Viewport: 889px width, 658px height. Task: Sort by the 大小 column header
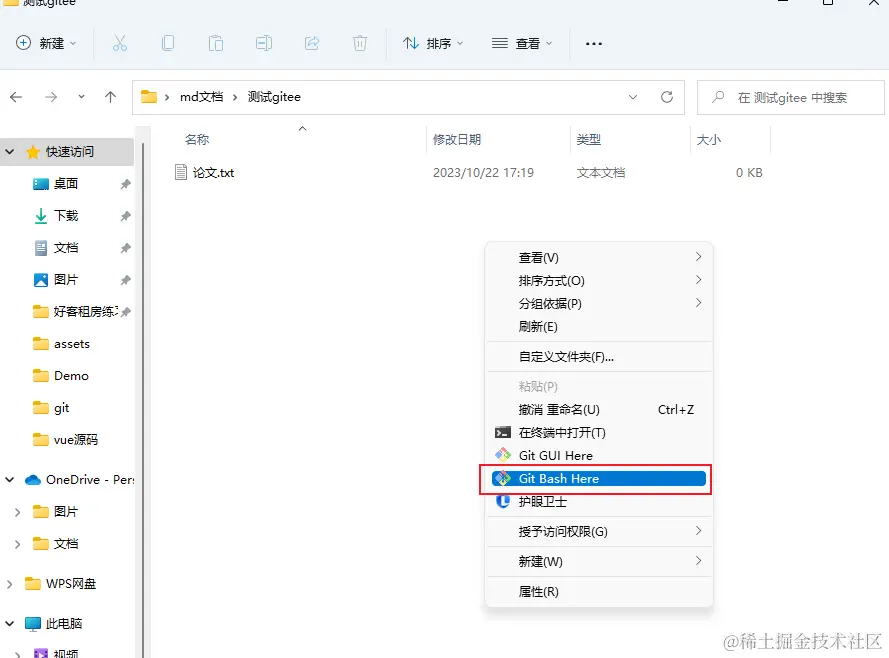pos(709,139)
